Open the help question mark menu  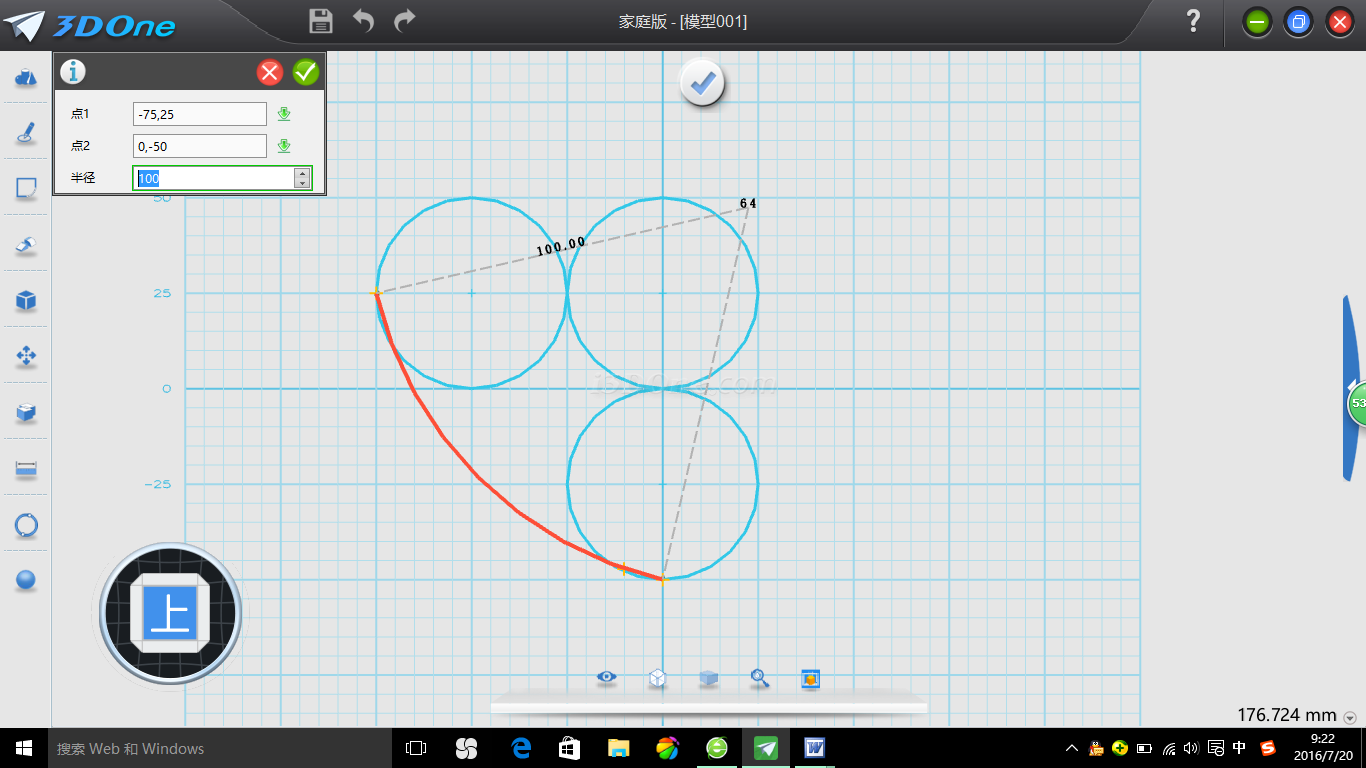pyautogui.click(x=1193, y=21)
